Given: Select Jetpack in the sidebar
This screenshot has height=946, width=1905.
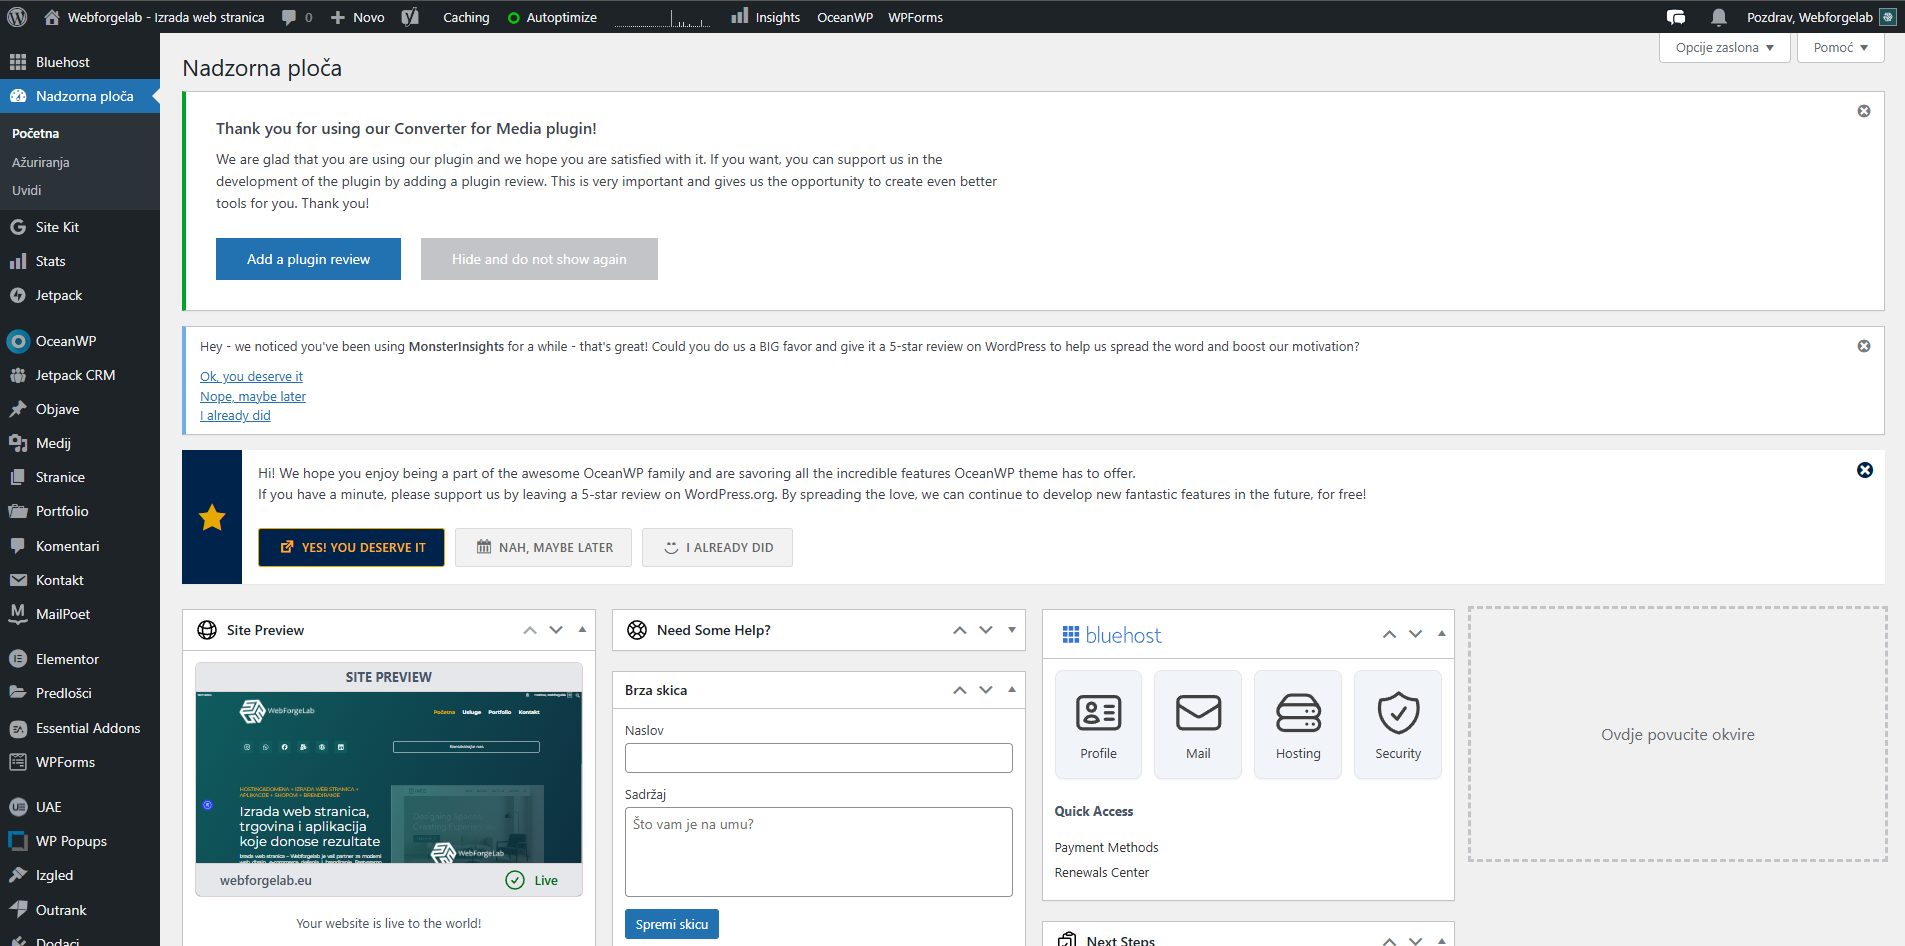Looking at the screenshot, I should [58, 295].
